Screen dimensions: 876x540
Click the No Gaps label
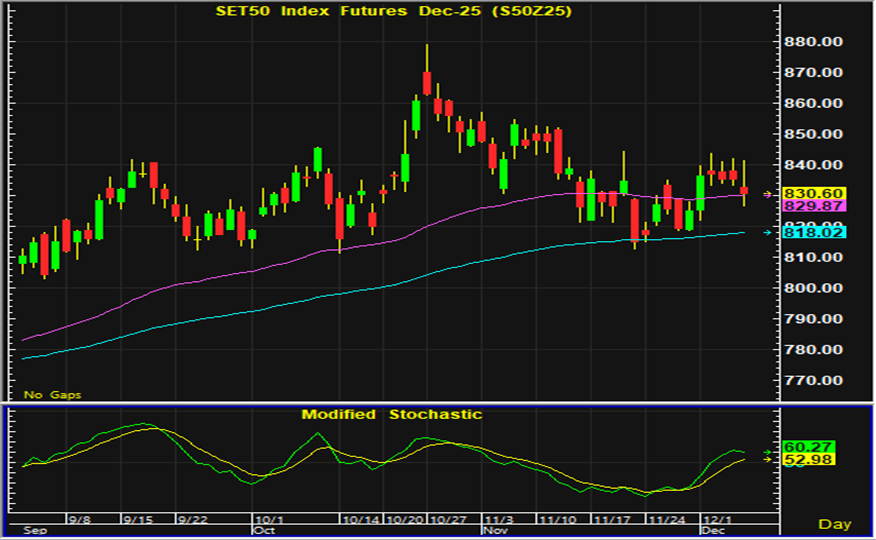[46, 393]
